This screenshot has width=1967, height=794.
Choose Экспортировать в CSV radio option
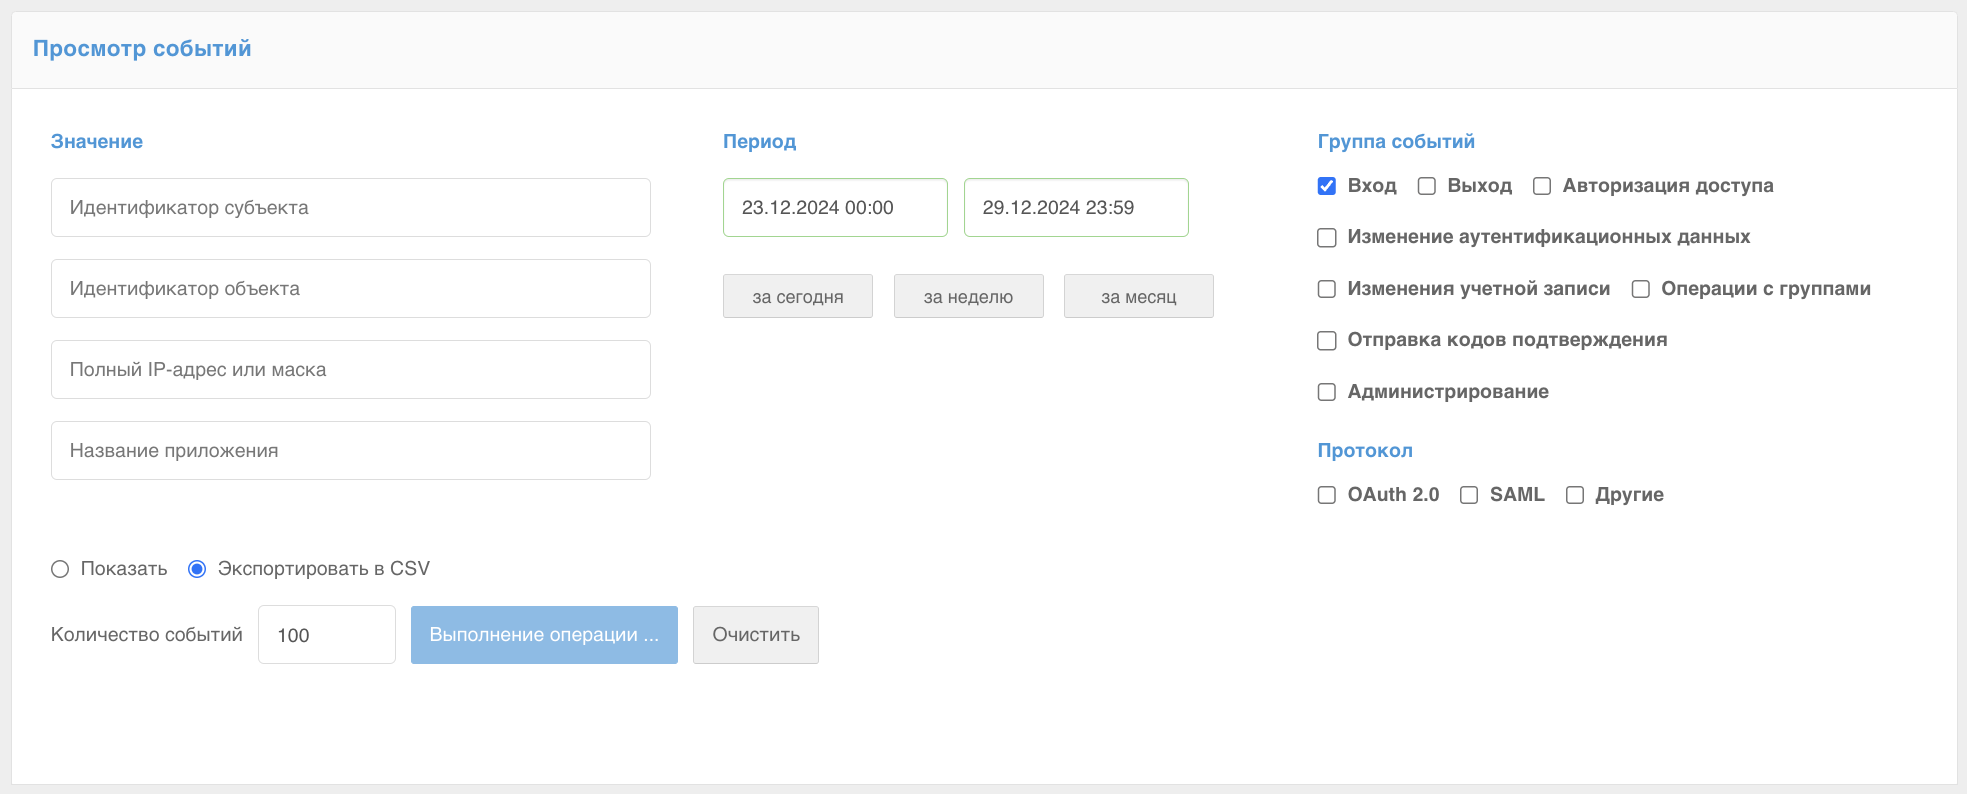[x=197, y=569]
